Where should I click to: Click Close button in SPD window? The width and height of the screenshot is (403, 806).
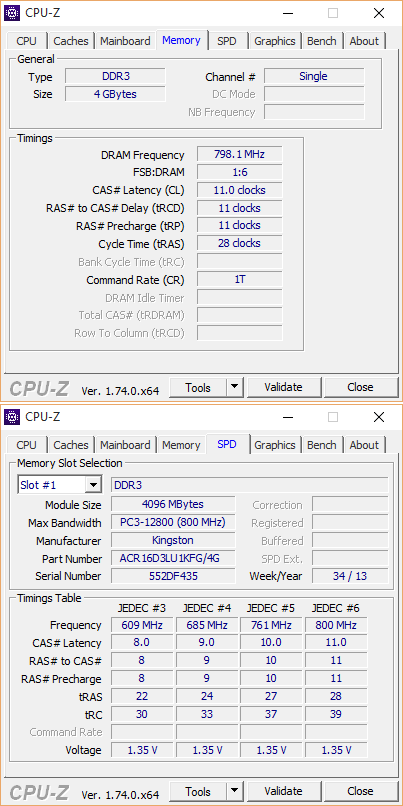point(360,791)
